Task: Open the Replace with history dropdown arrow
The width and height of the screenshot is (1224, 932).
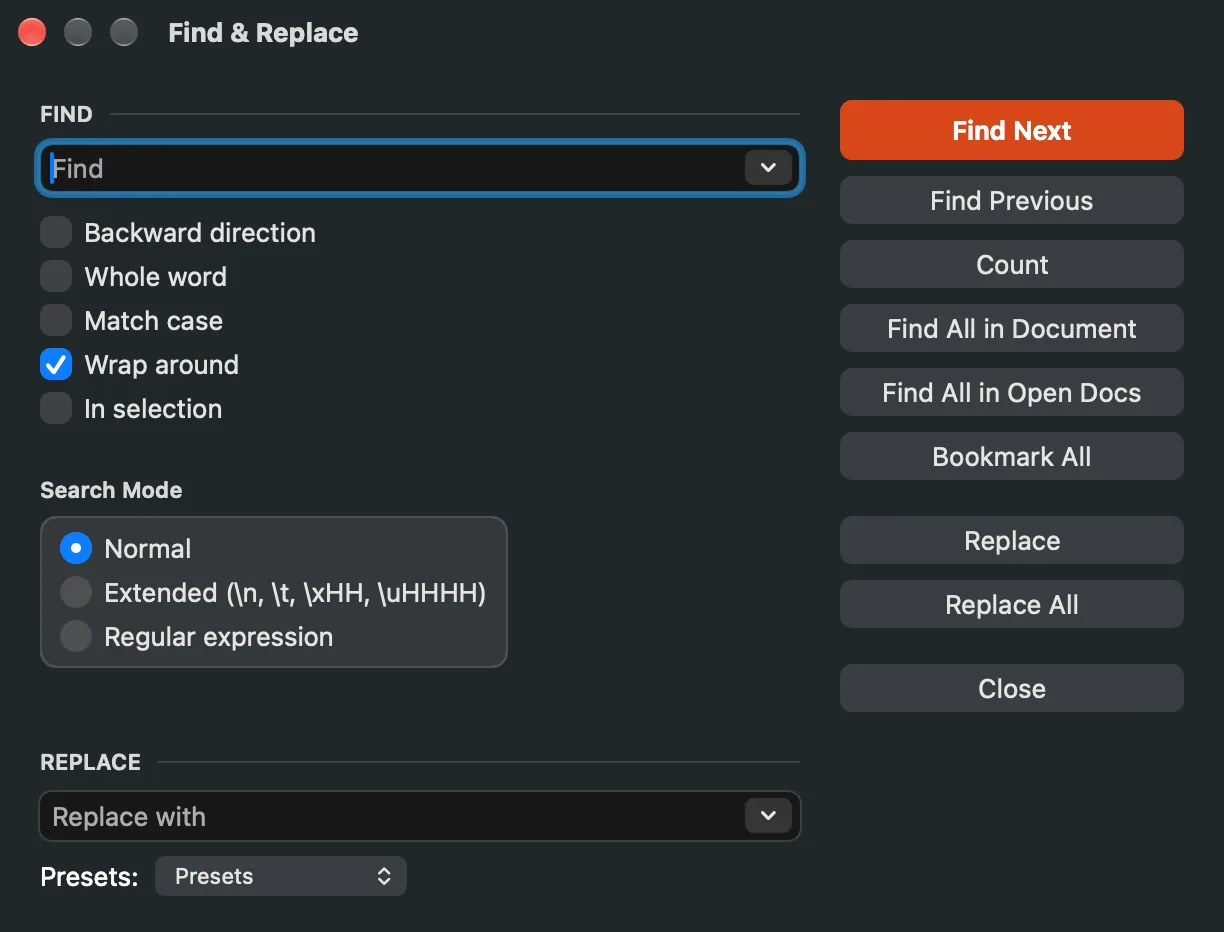Action: 768,816
